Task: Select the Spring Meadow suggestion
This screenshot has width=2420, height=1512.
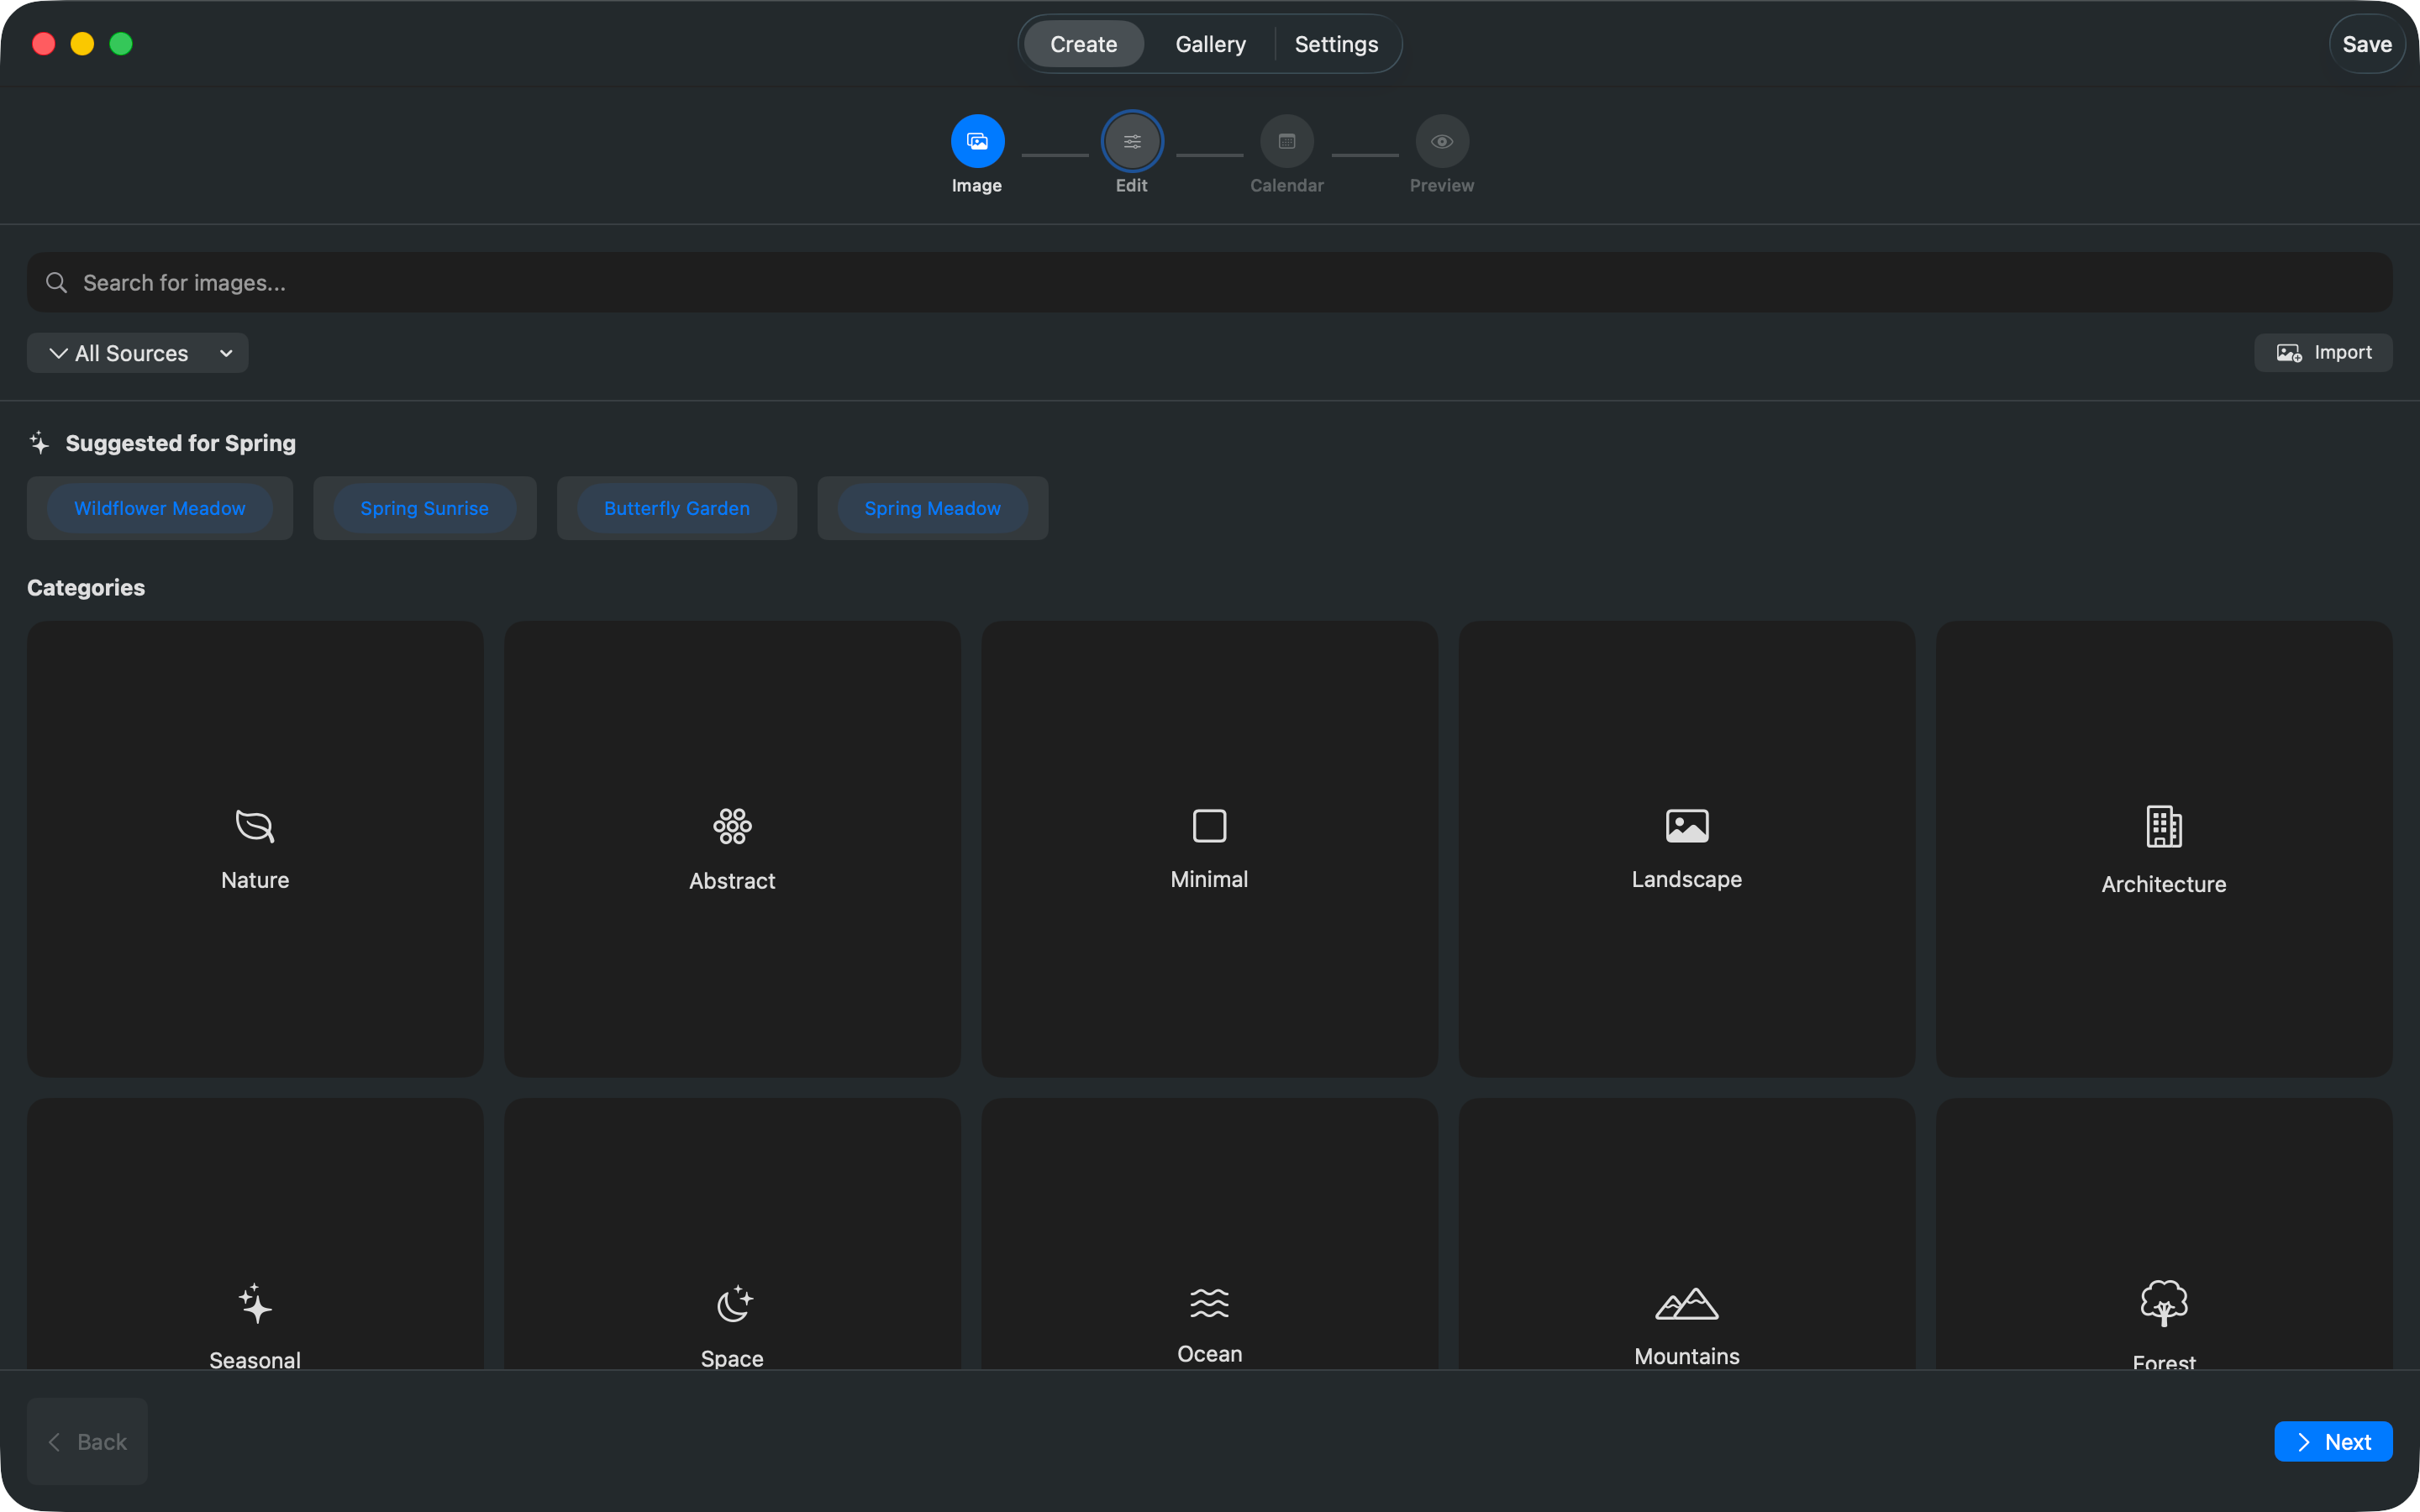Action: click(x=933, y=508)
